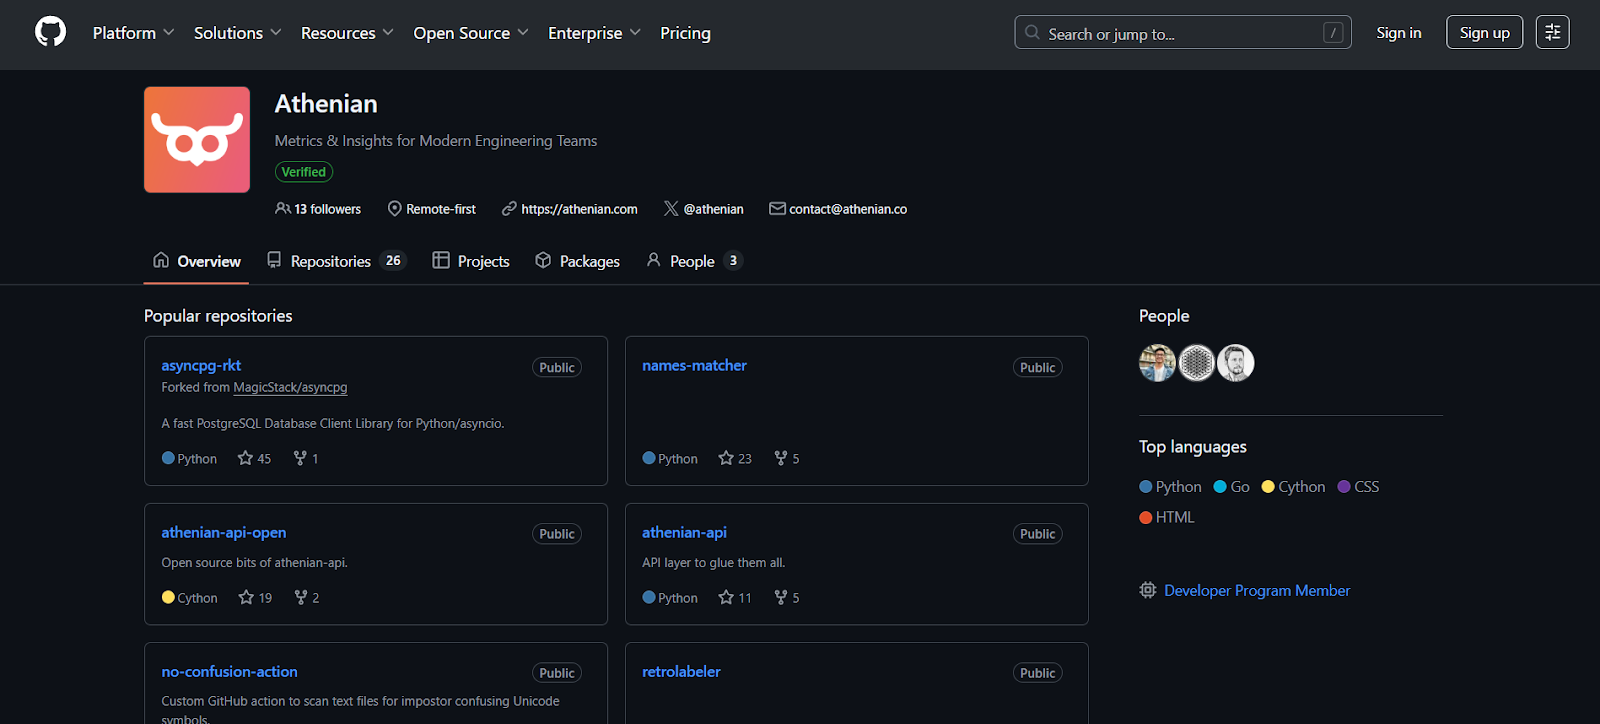This screenshot has height=724, width=1600.
Task: Expand the Solutions menu
Action: click(237, 33)
